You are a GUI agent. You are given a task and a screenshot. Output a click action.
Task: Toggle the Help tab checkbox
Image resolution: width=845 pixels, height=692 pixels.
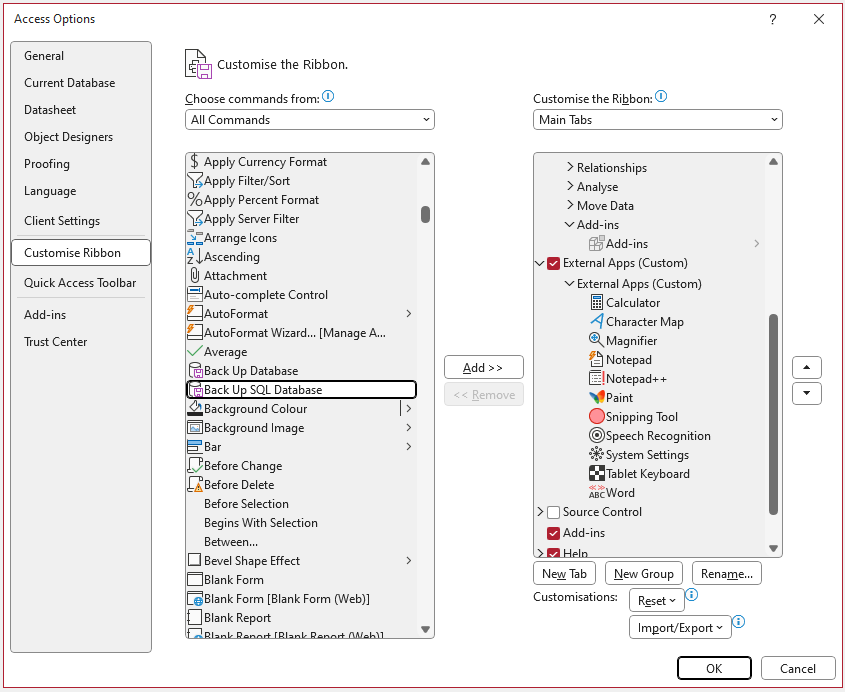pos(553,553)
